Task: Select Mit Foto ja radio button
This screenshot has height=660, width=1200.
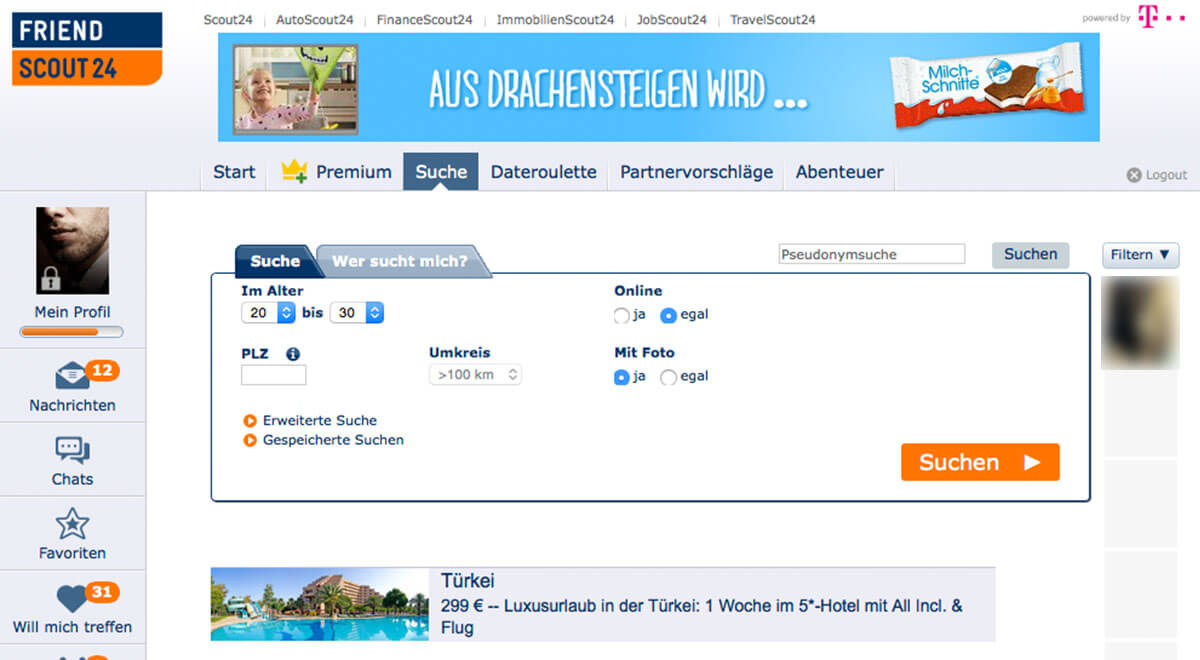Action: pos(622,377)
